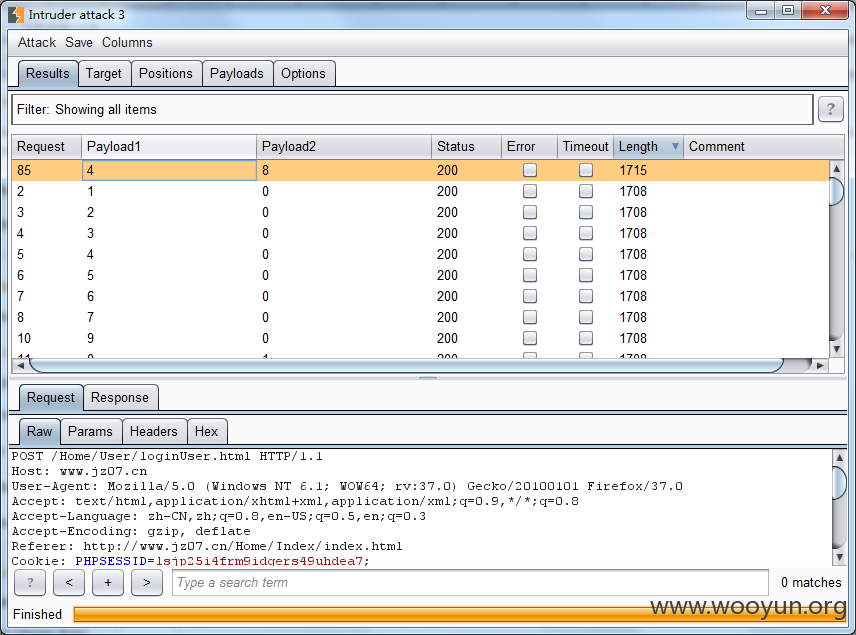Image resolution: width=856 pixels, height=635 pixels.
Task: Switch to the Hex view tab
Action: coord(206,431)
